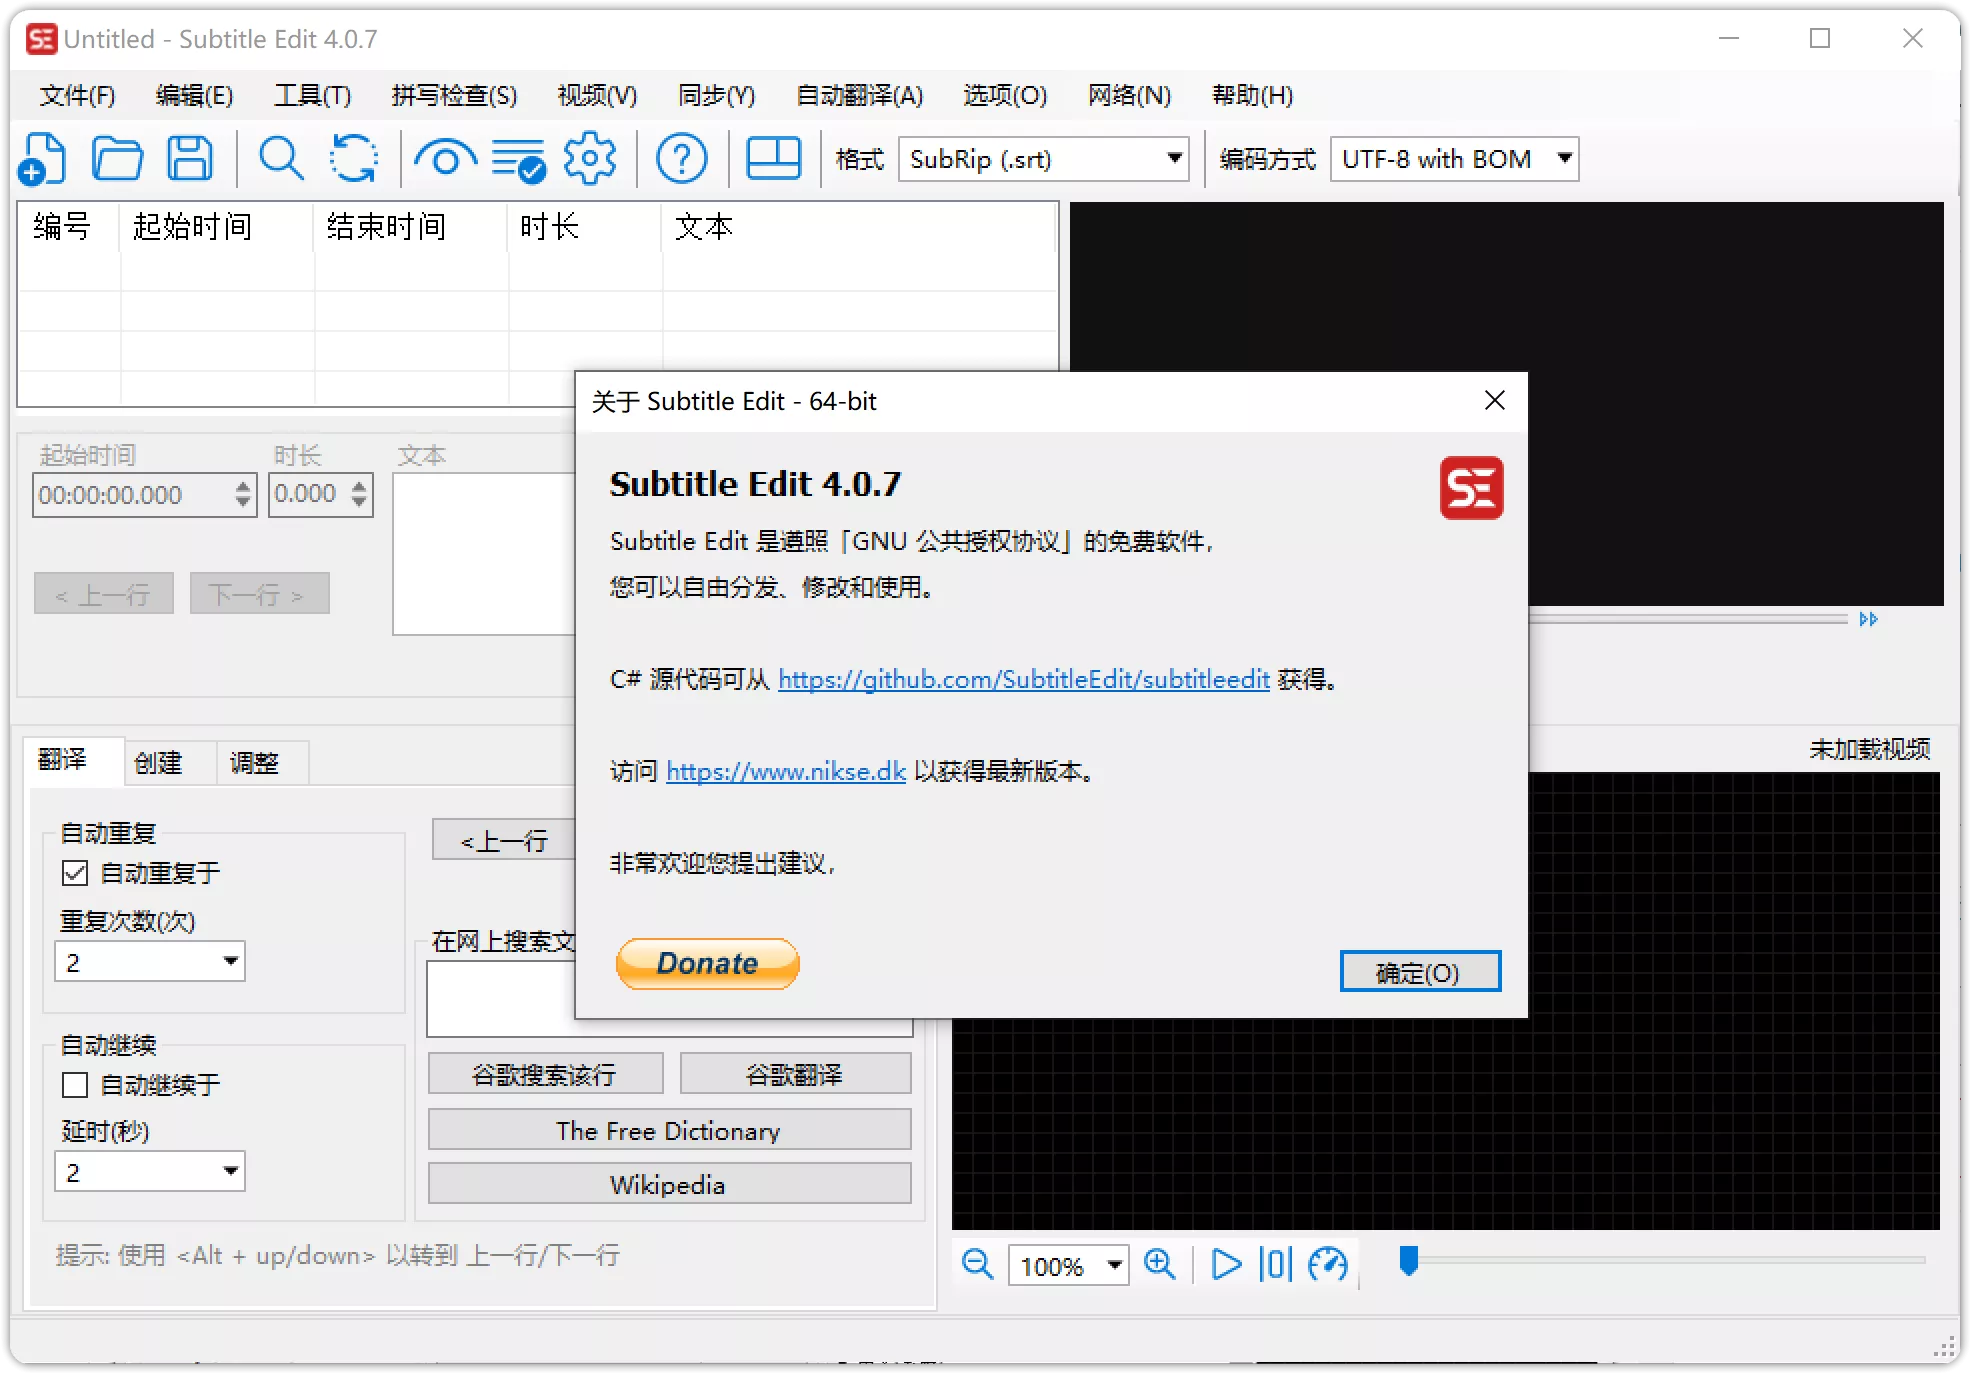This screenshot has height=1374, width=1971.
Task: Open the 工具(T) menu
Action: (312, 95)
